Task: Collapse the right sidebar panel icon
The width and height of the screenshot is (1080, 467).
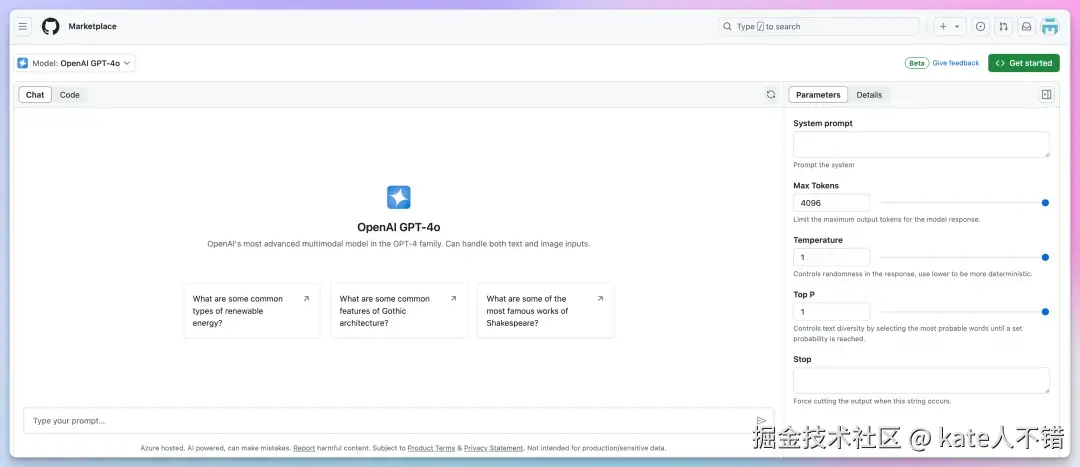Action: coord(1046,94)
